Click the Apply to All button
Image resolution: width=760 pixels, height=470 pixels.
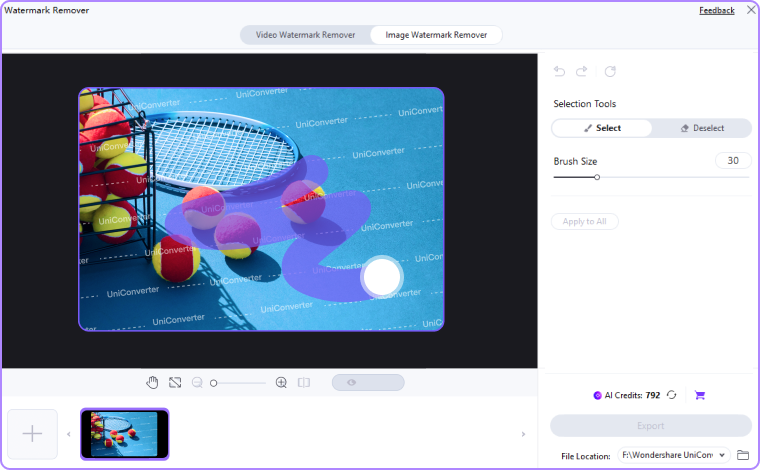pyautogui.click(x=585, y=221)
